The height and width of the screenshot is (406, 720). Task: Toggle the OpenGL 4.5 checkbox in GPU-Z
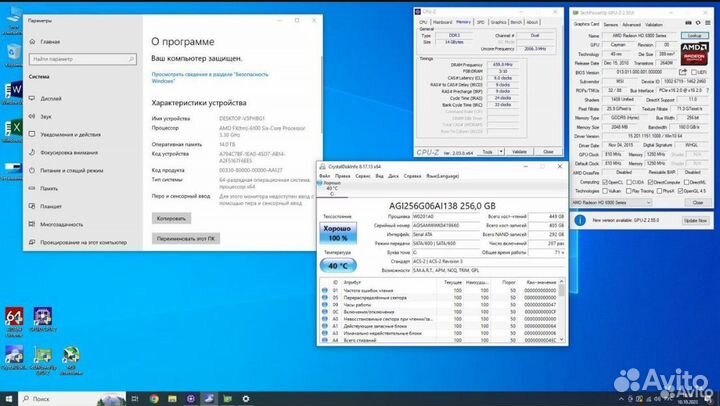coord(680,191)
